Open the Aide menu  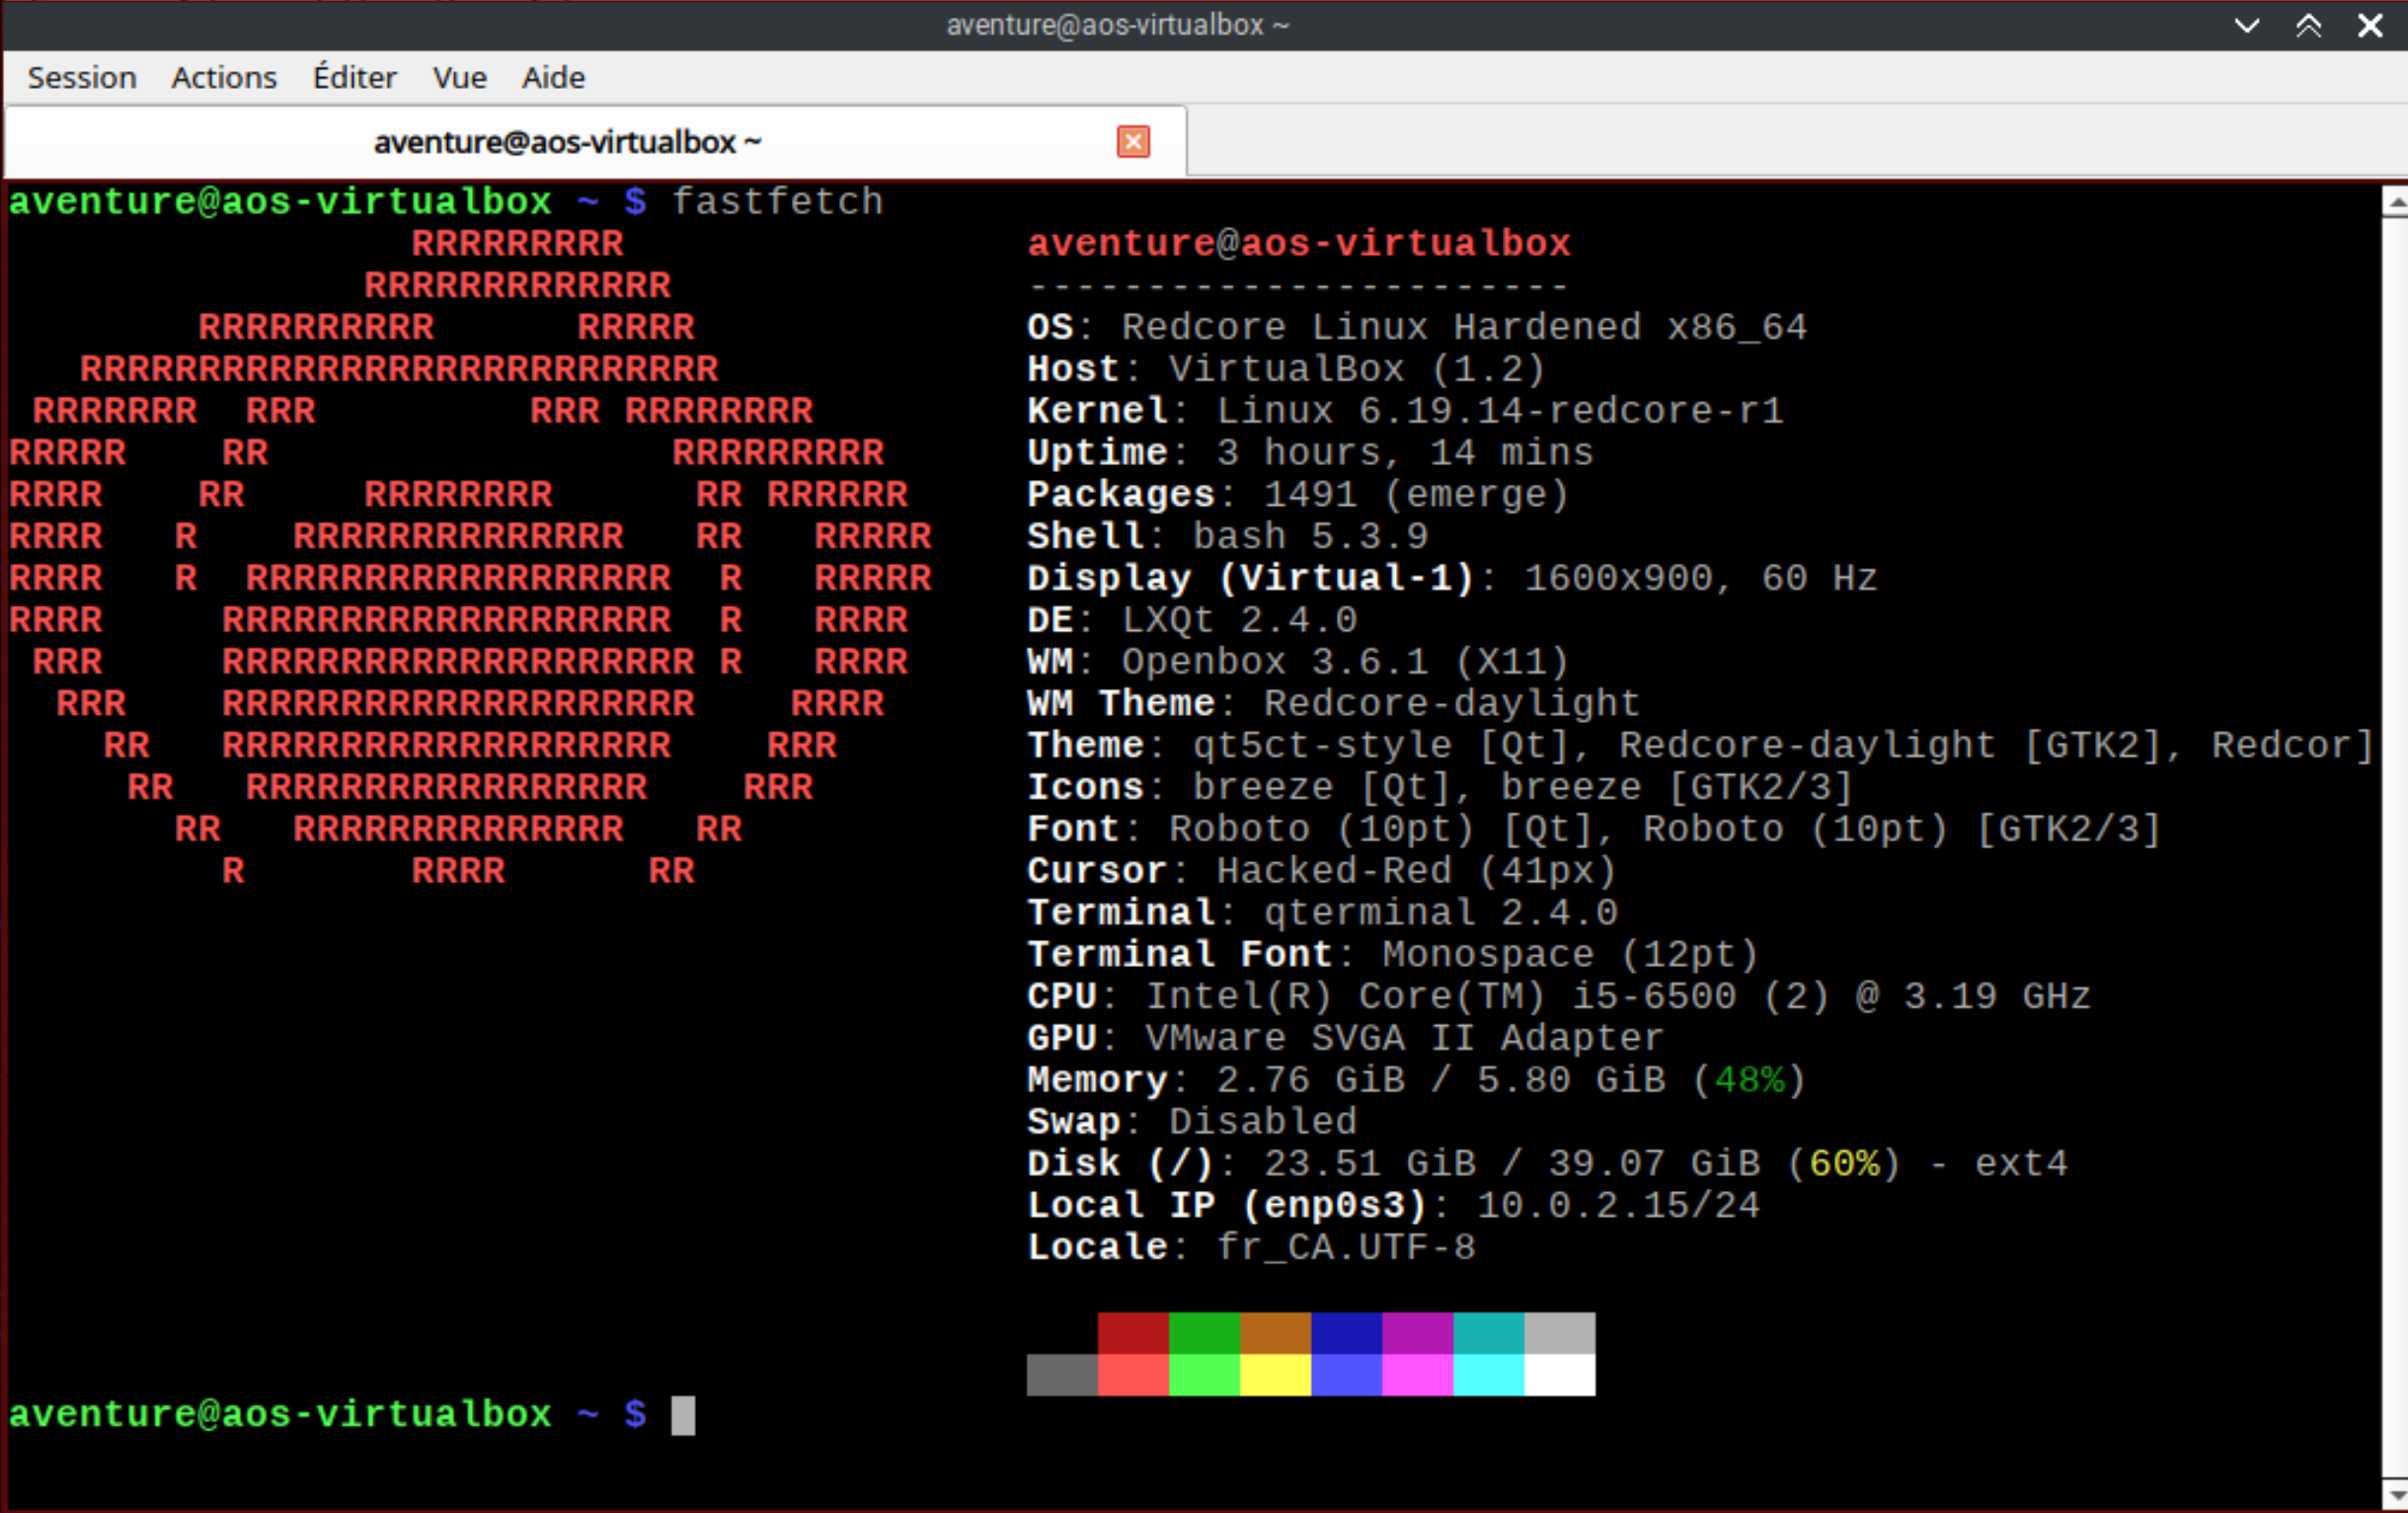tap(553, 77)
